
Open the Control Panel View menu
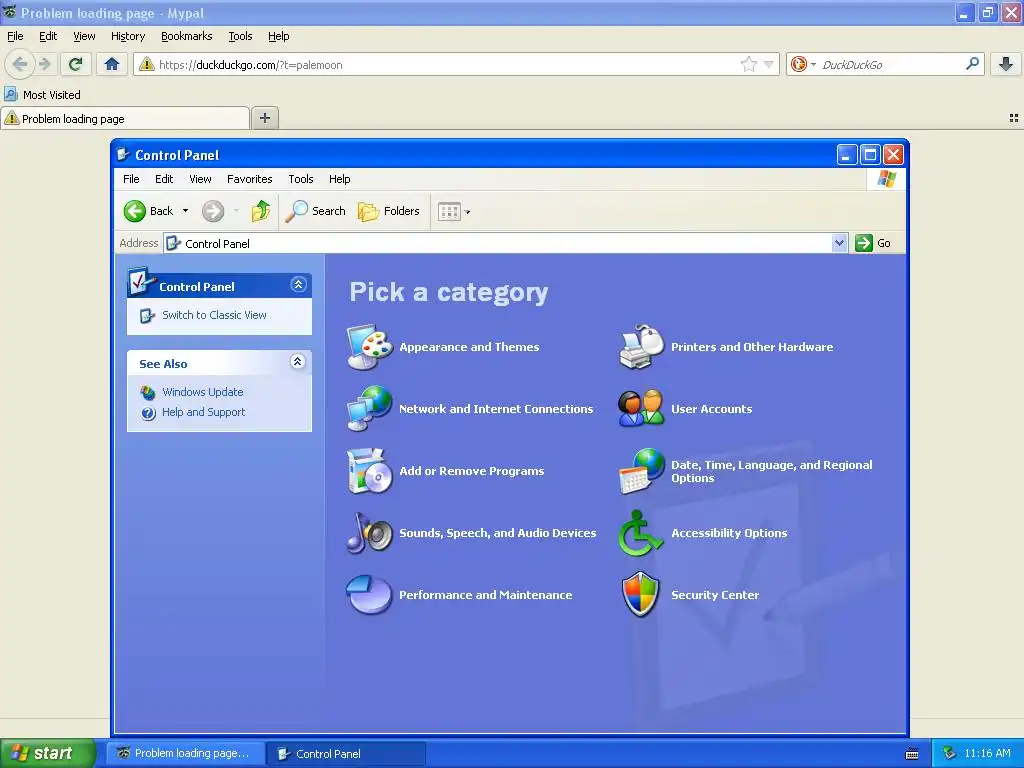point(200,179)
